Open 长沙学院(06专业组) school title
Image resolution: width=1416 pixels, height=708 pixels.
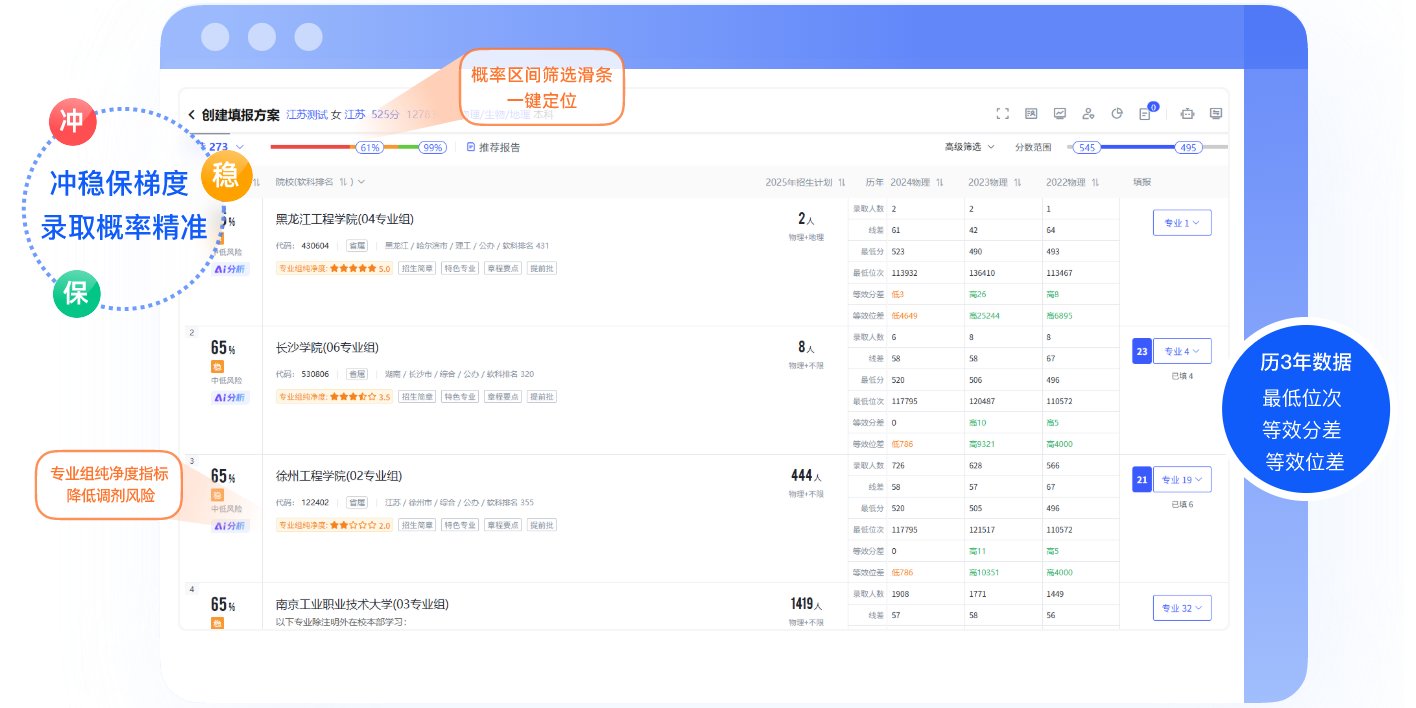tap(327, 347)
